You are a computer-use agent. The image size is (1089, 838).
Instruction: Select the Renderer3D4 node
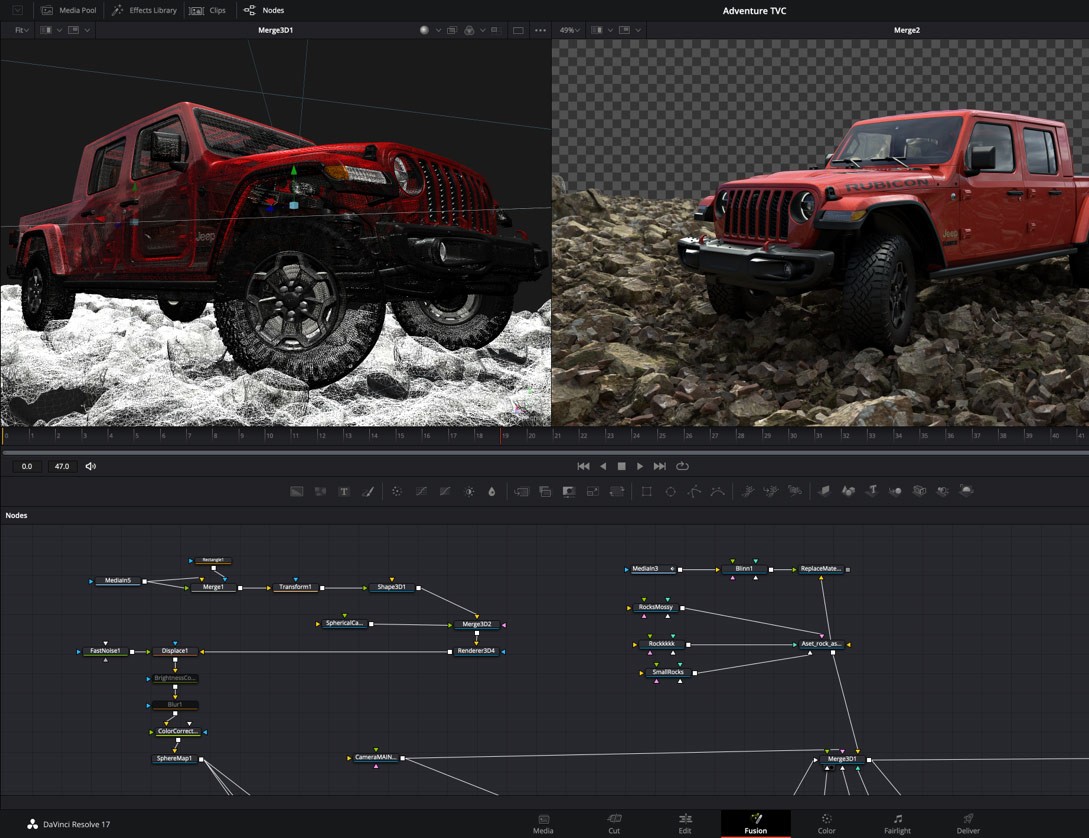(x=476, y=651)
